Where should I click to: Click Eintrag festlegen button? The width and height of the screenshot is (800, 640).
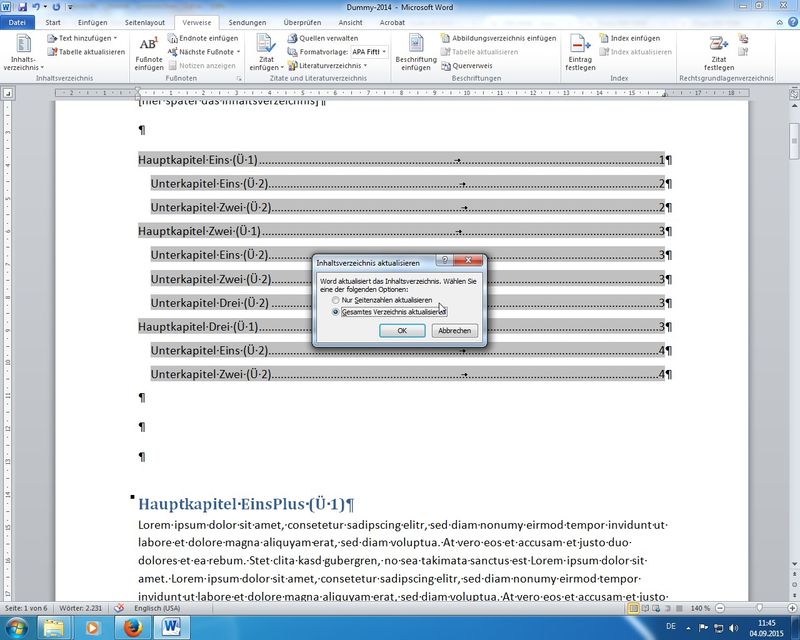[580, 53]
